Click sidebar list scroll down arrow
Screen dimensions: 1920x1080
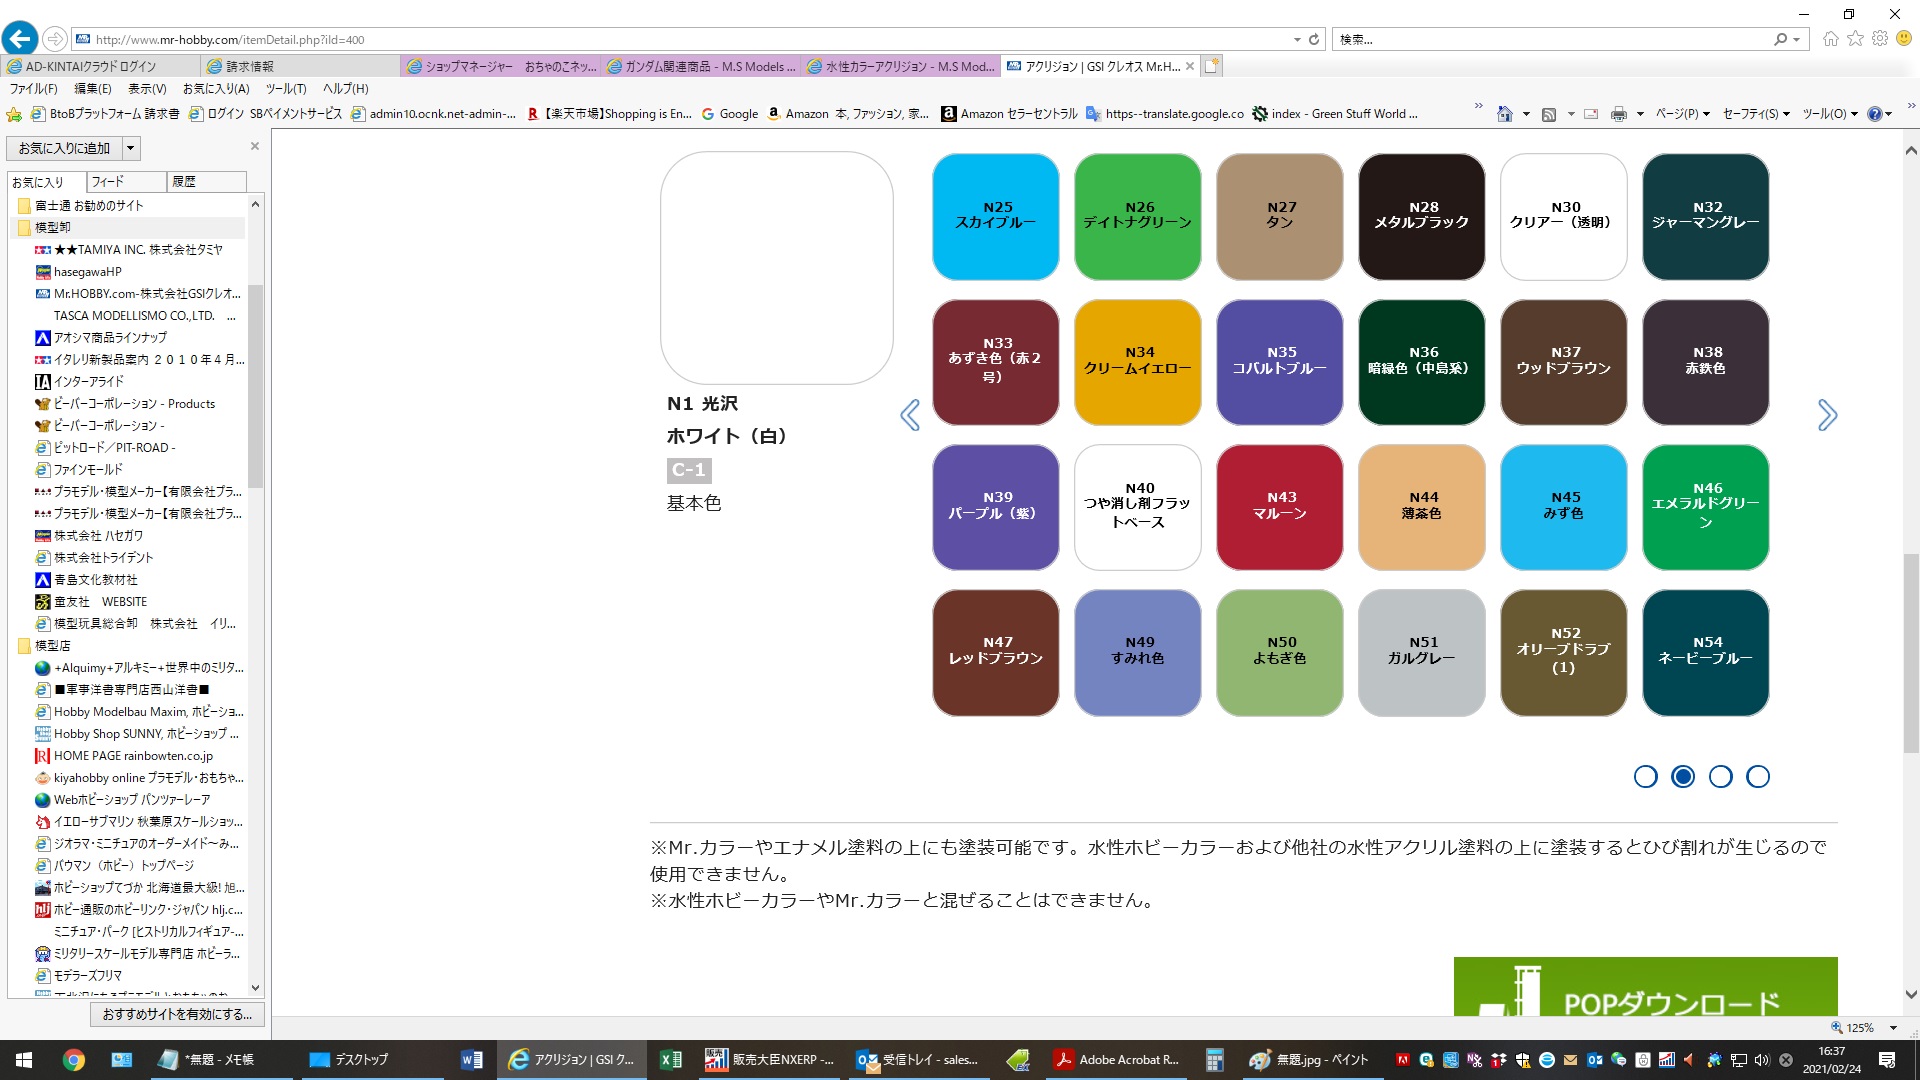255,988
